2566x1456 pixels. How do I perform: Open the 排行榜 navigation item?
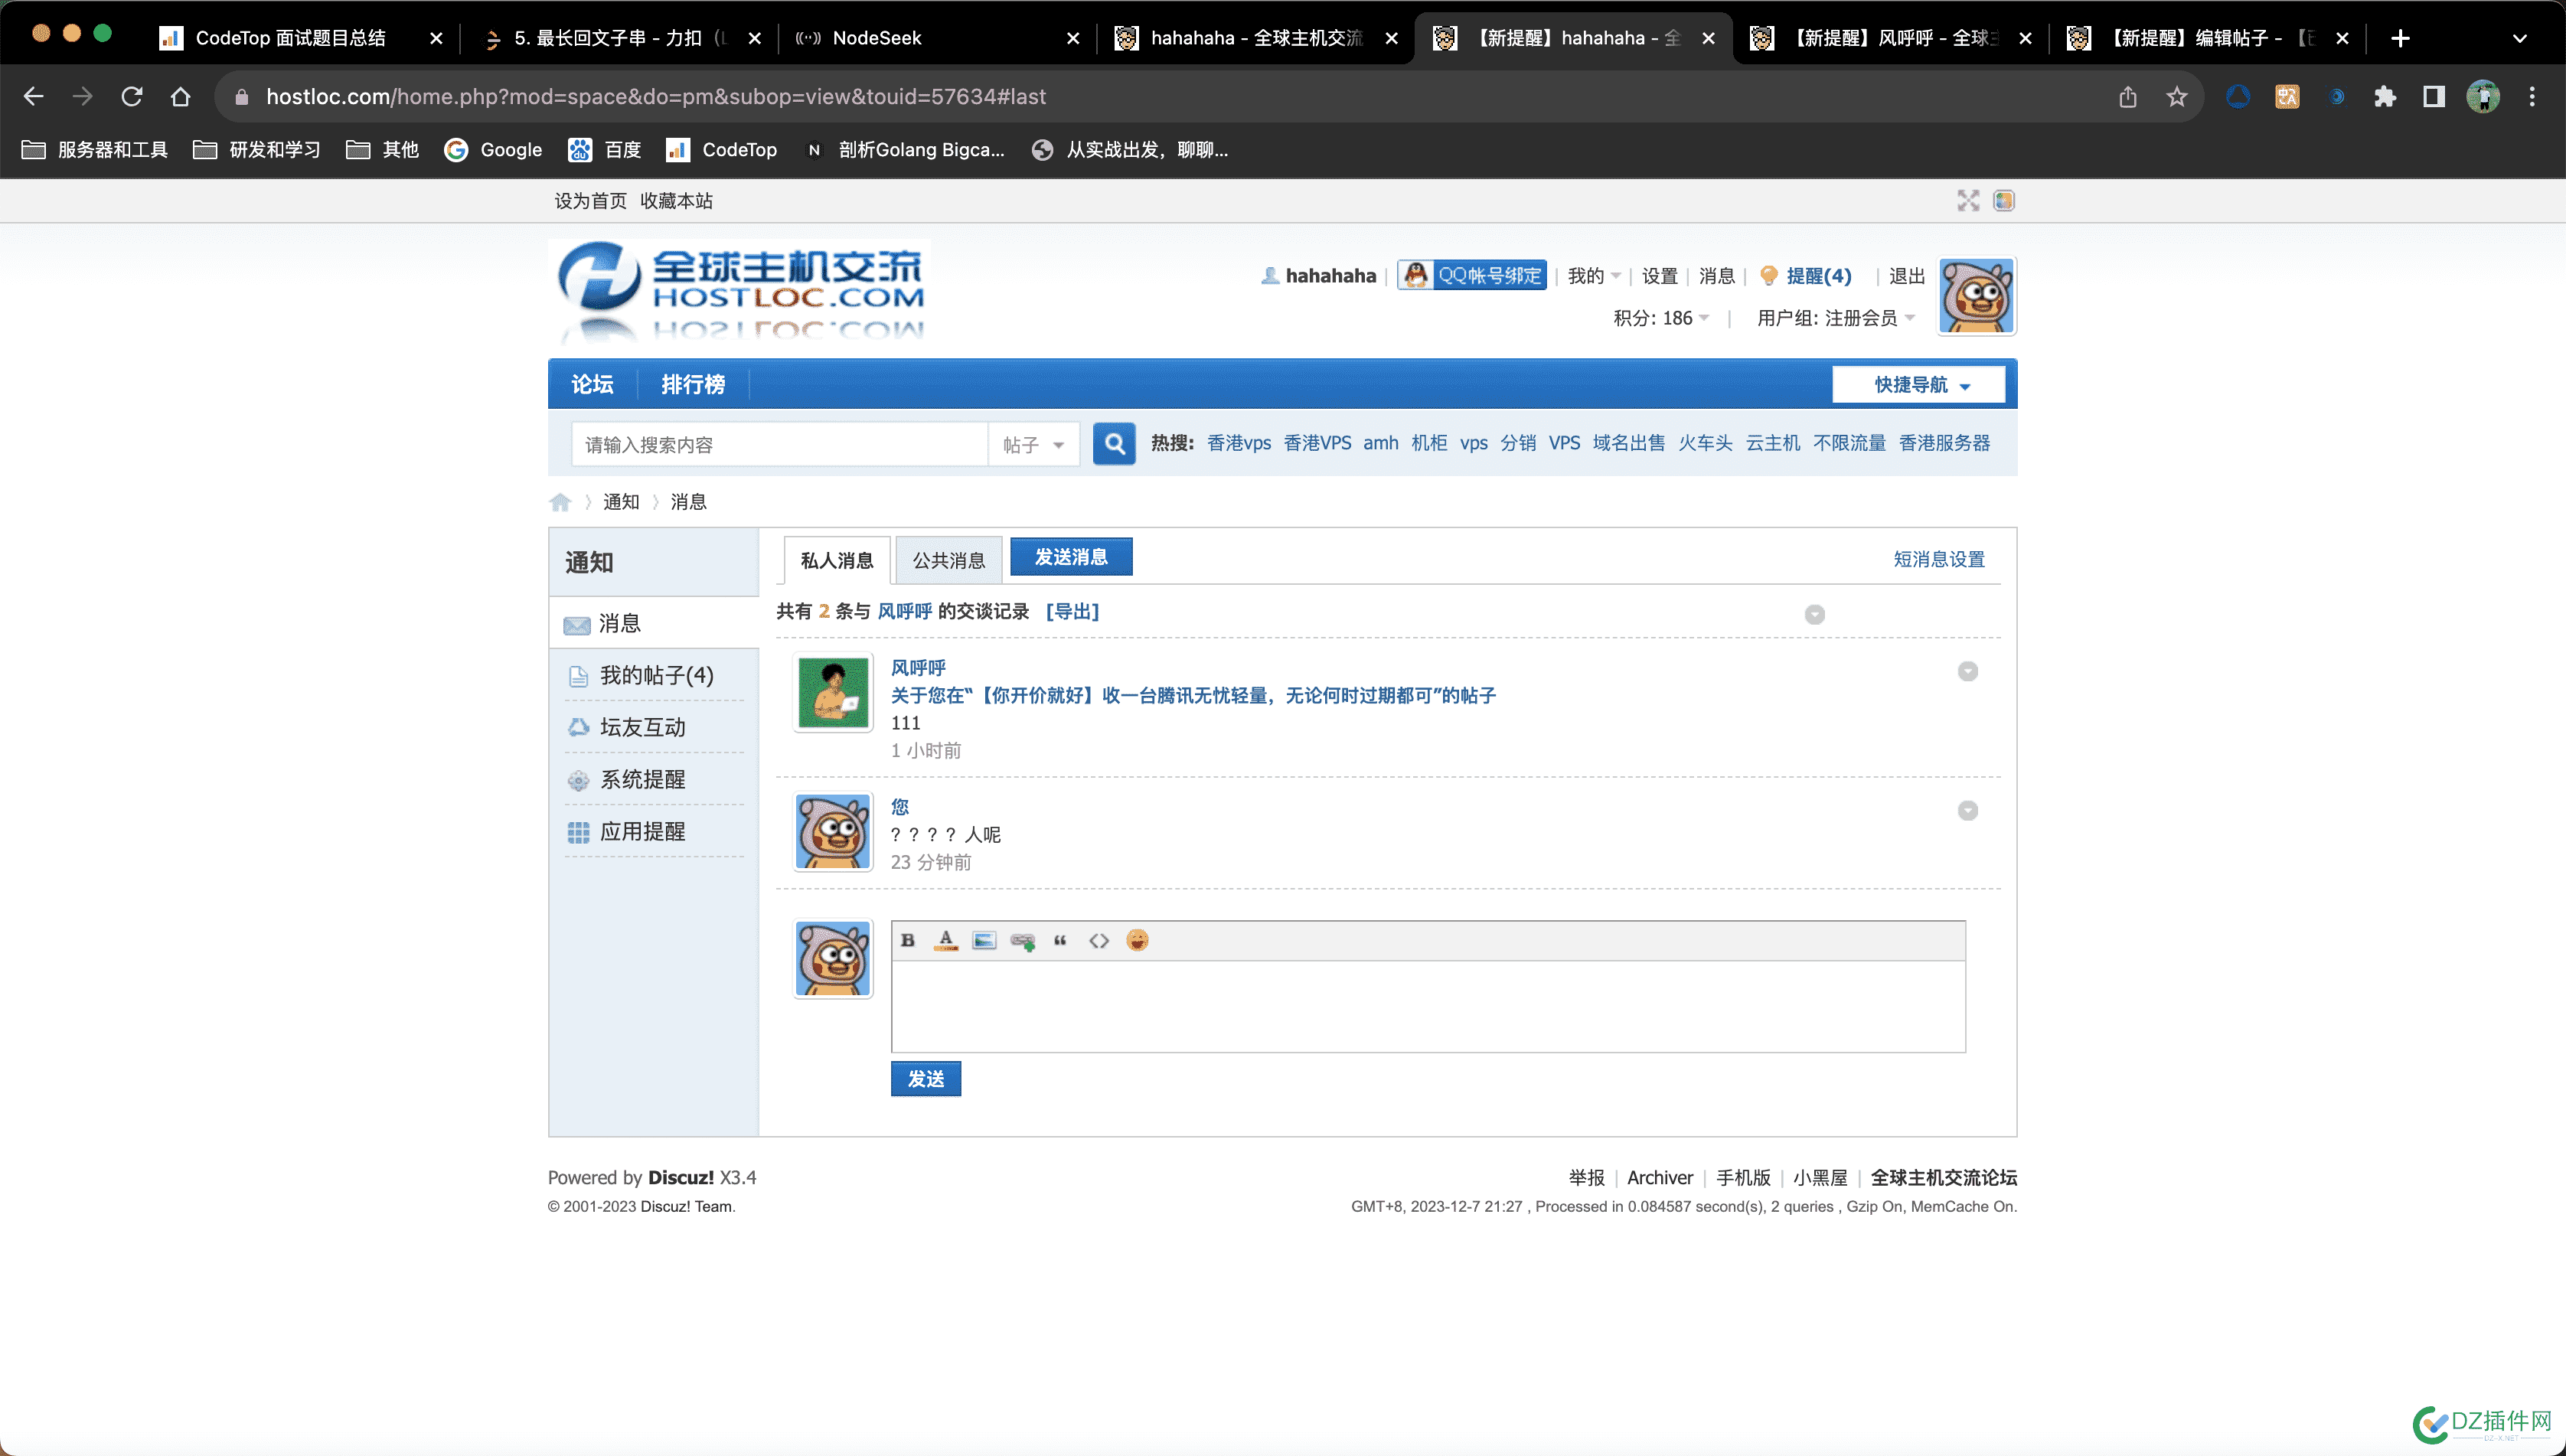[692, 384]
